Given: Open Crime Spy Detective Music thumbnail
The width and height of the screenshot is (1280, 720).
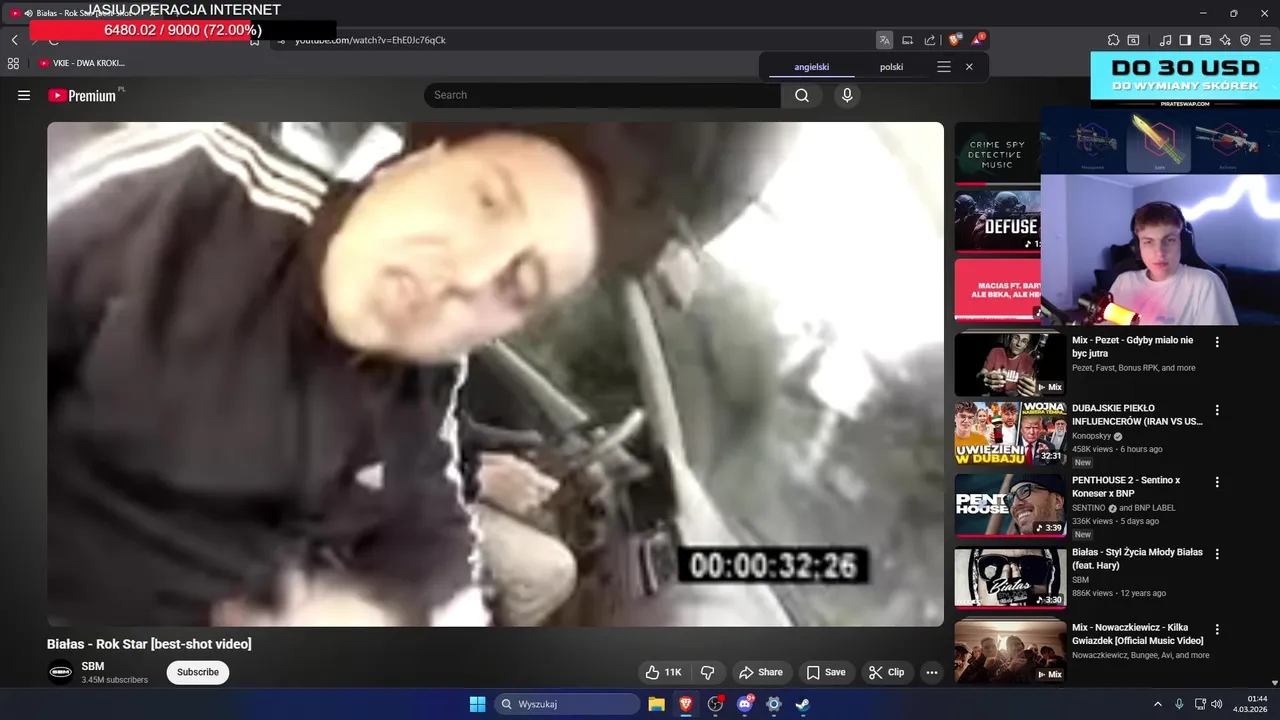Looking at the screenshot, I should pos(998,153).
